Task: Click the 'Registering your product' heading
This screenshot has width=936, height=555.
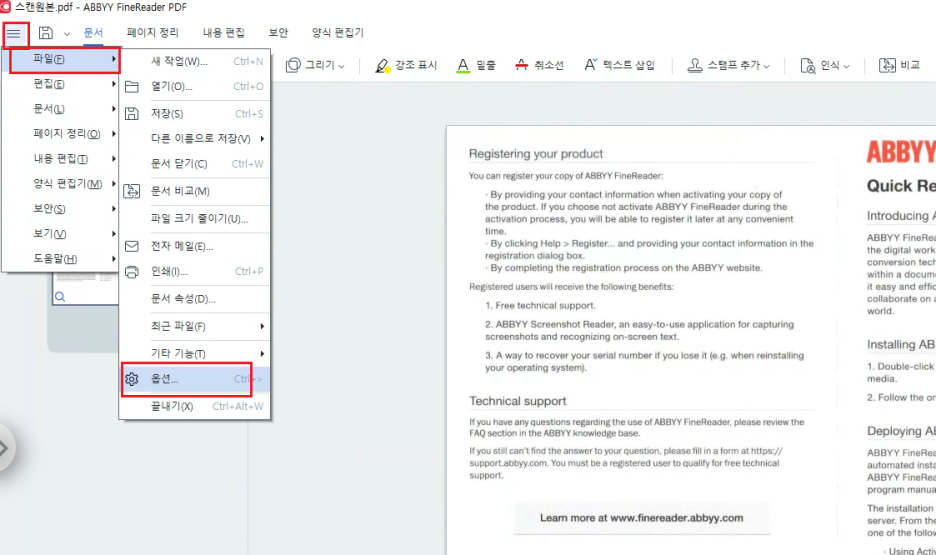Action: pos(535,154)
